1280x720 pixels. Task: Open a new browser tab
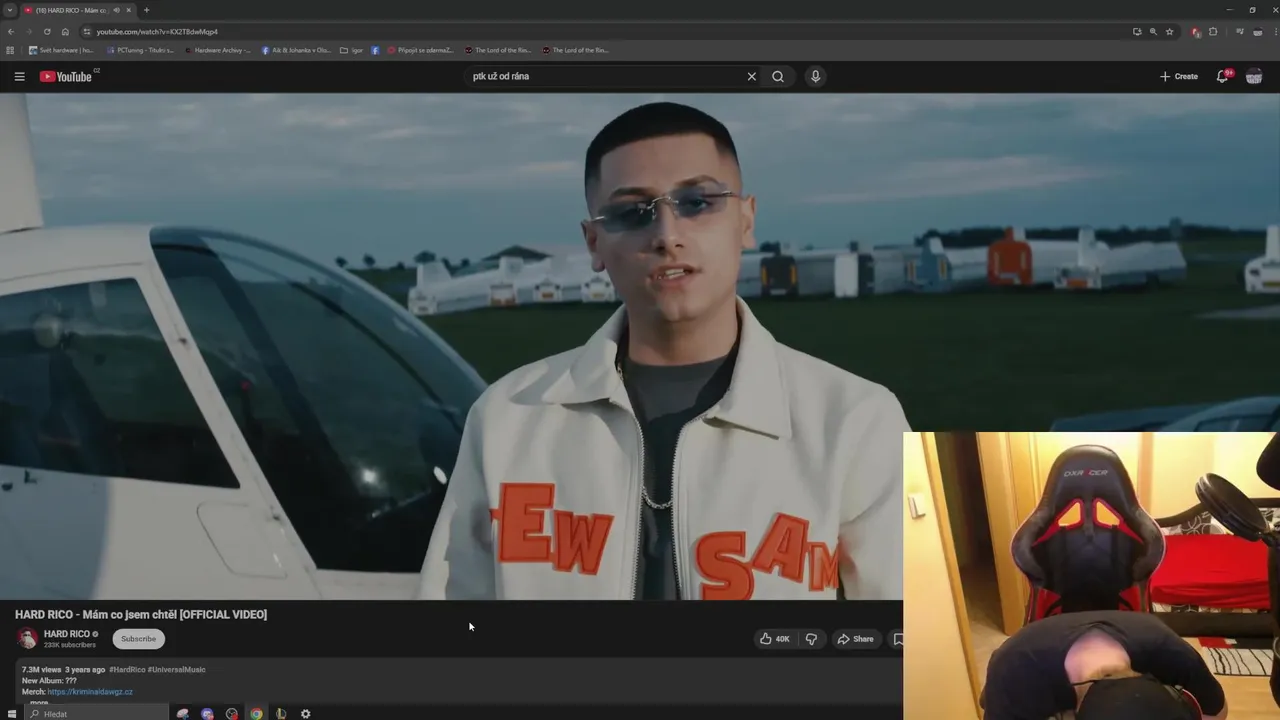point(146,10)
